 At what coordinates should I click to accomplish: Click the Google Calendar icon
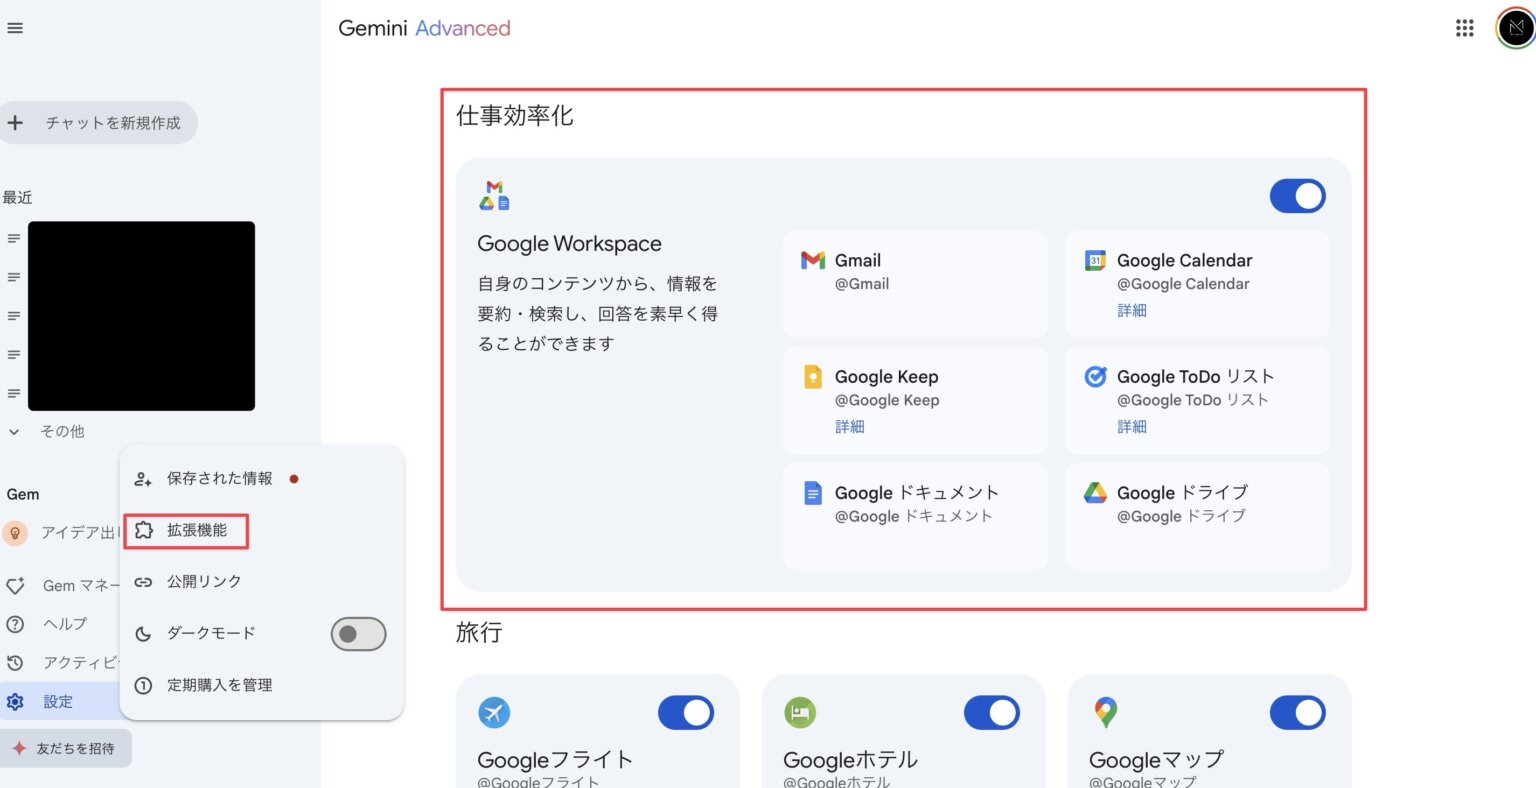(x=1095, y=260)
